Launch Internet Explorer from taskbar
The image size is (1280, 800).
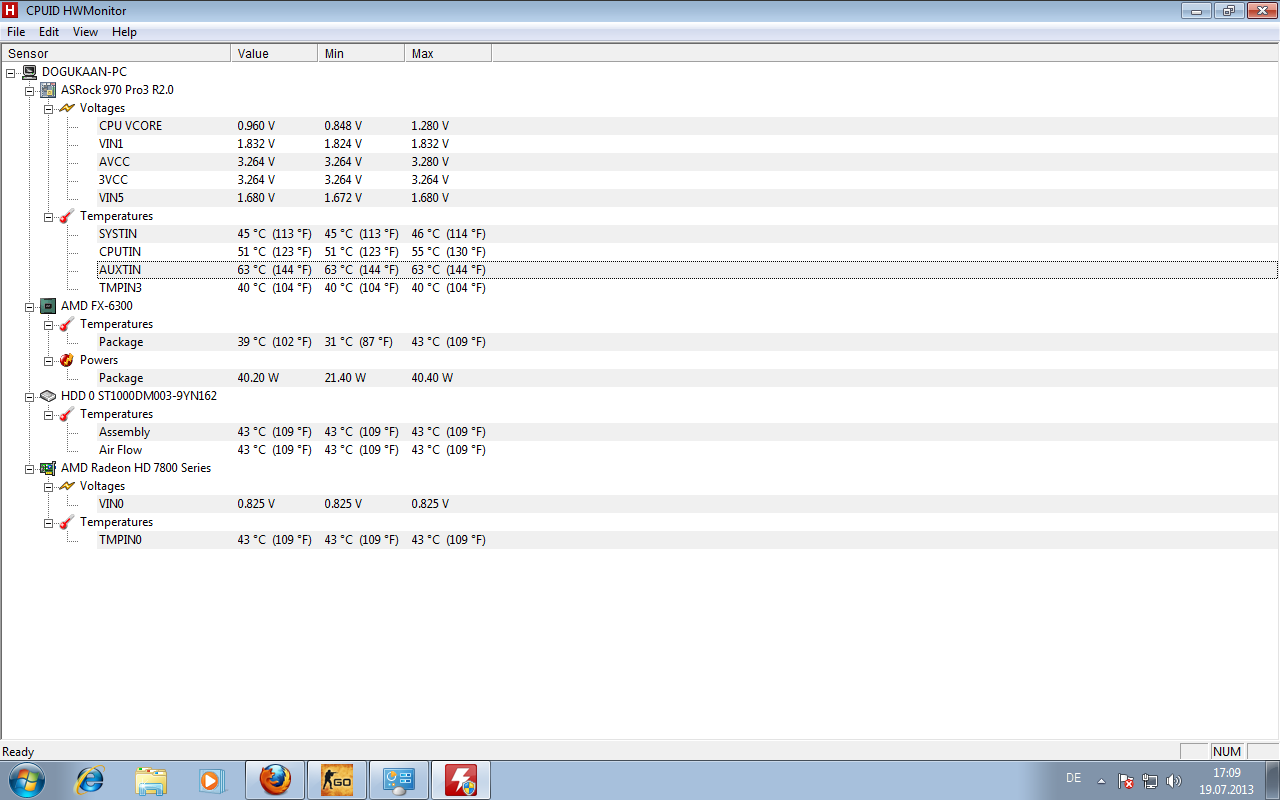pyautogui.click(x=90, y=780)
